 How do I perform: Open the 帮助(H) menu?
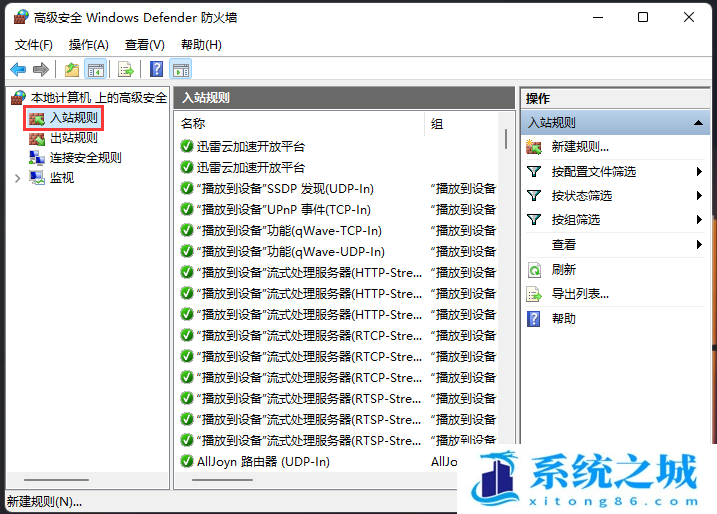[201, 45]
